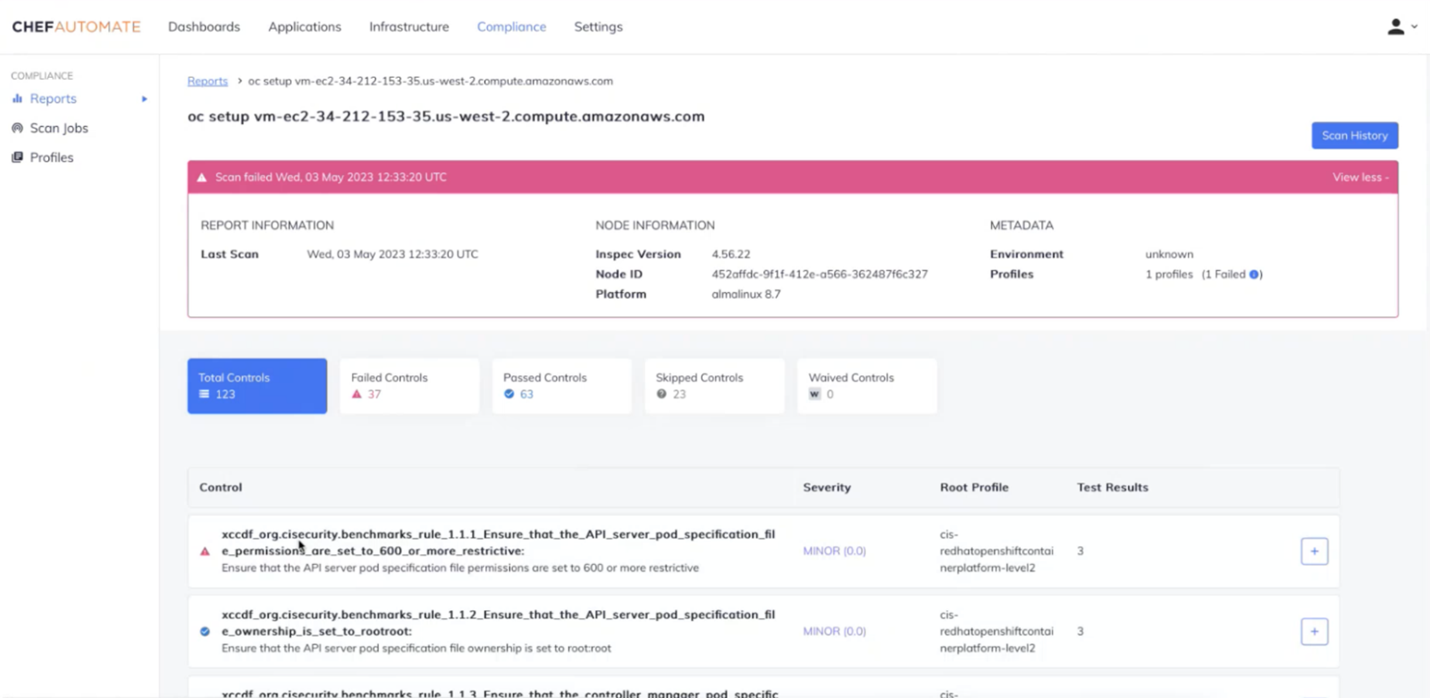Viewport: 1430px width, 698px height.
Task: Switch to the Compliance tab
Action: [511, 27]
